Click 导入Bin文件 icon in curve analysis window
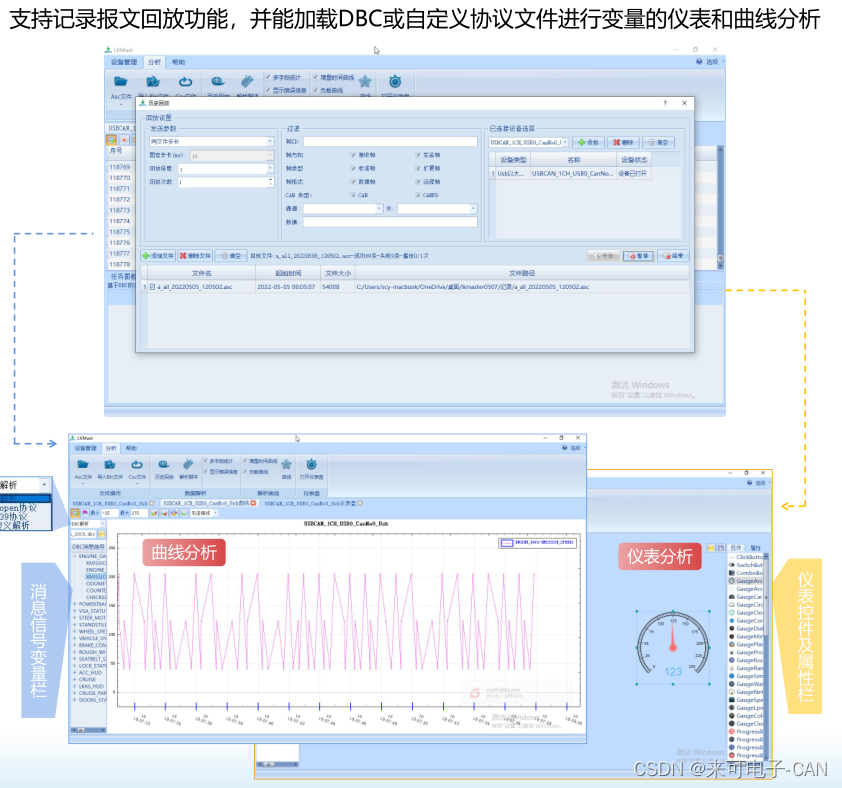Image resolution: width=842 pixels, height=788 pixels. click(110, 465)
